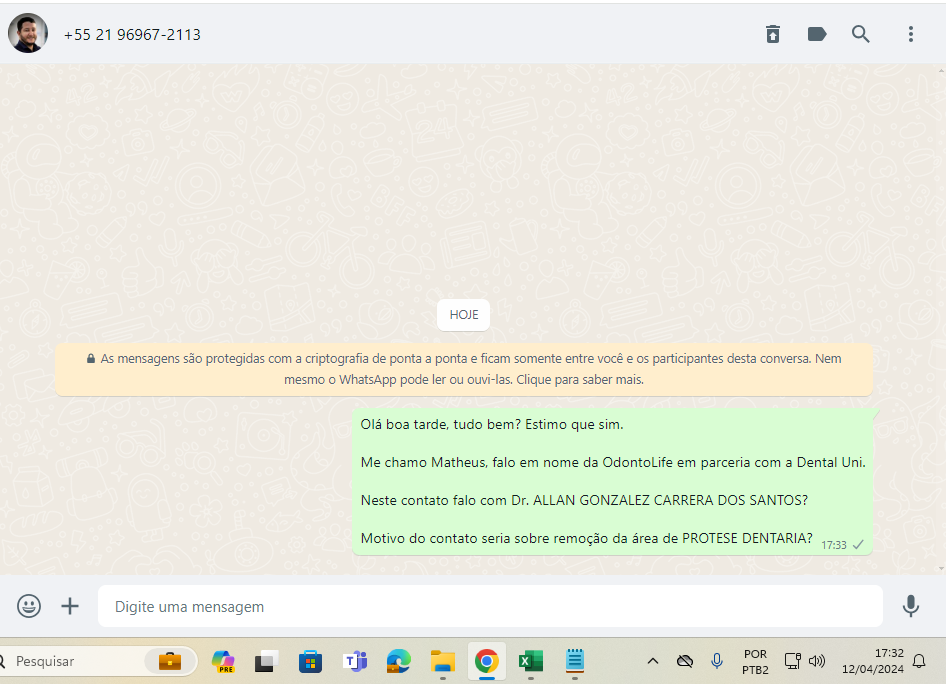Open the three-dot chat menu

tap(911, 34)
